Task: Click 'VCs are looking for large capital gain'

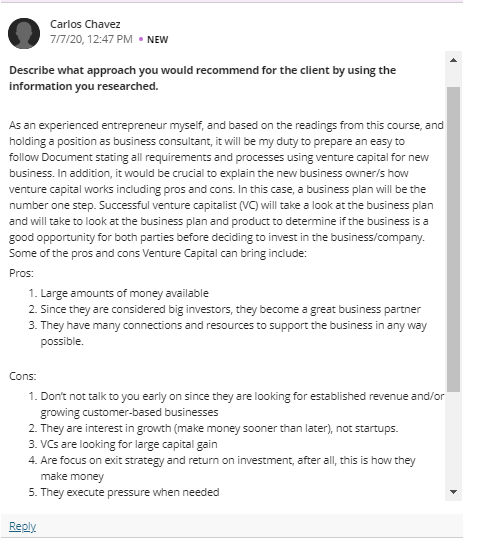Action: pyautogui.click(x=129, y=444)
